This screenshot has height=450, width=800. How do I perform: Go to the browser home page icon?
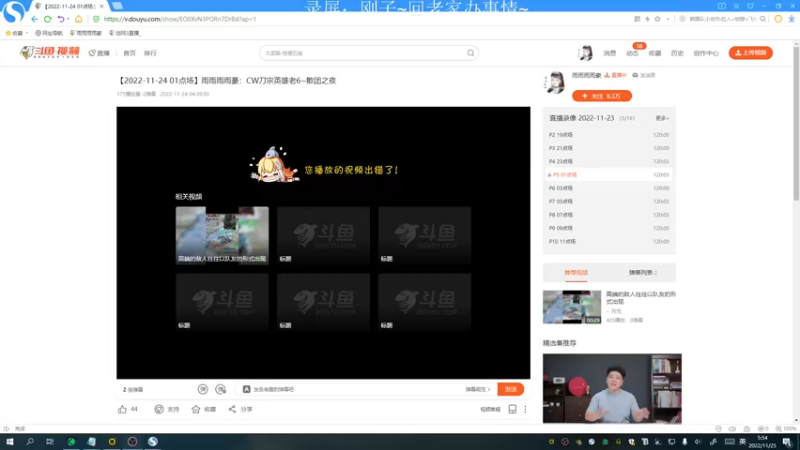coord(78,19)
